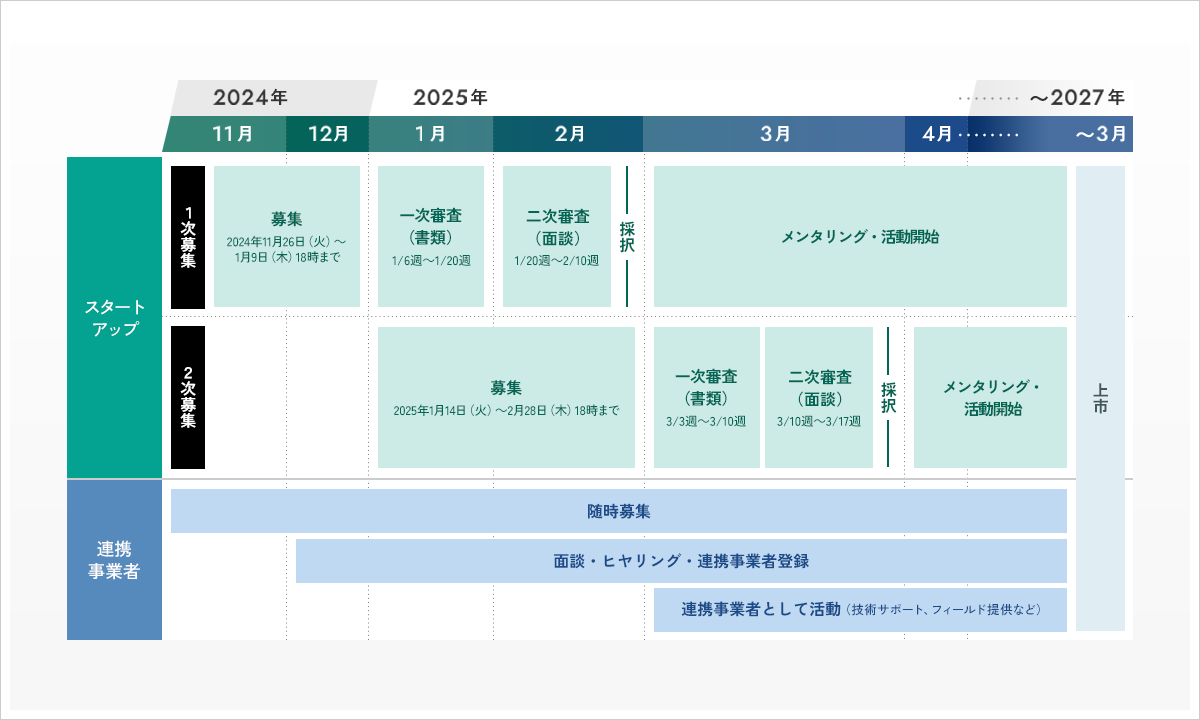Select the 11月 month header

[232, 132]
